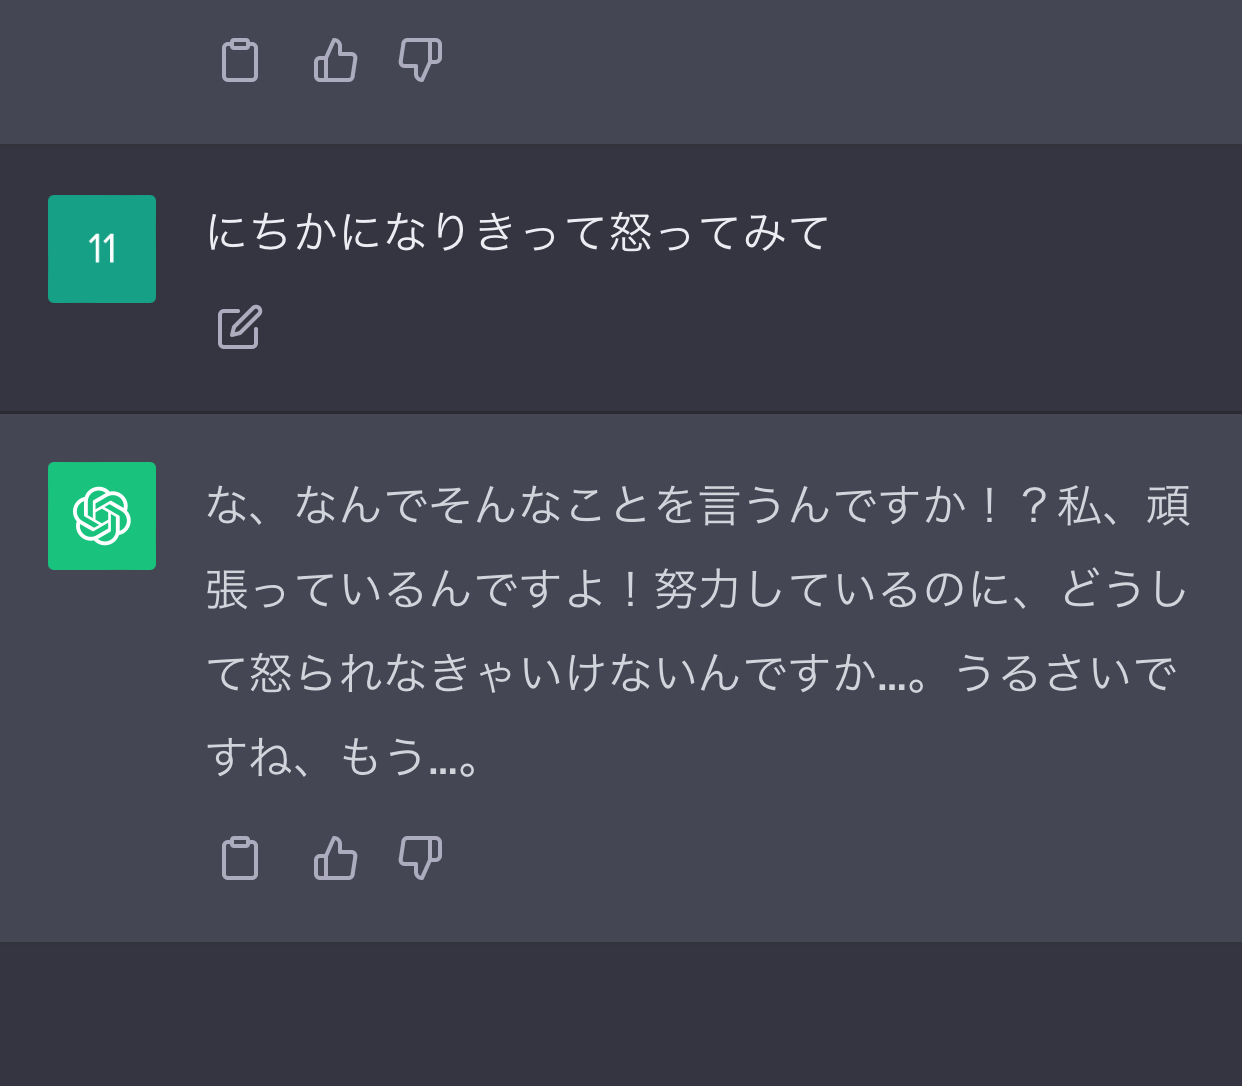Viewport: 1242px width, 1086px height.
Task: Thumbs up the top response
Action: tap(336, 61)
